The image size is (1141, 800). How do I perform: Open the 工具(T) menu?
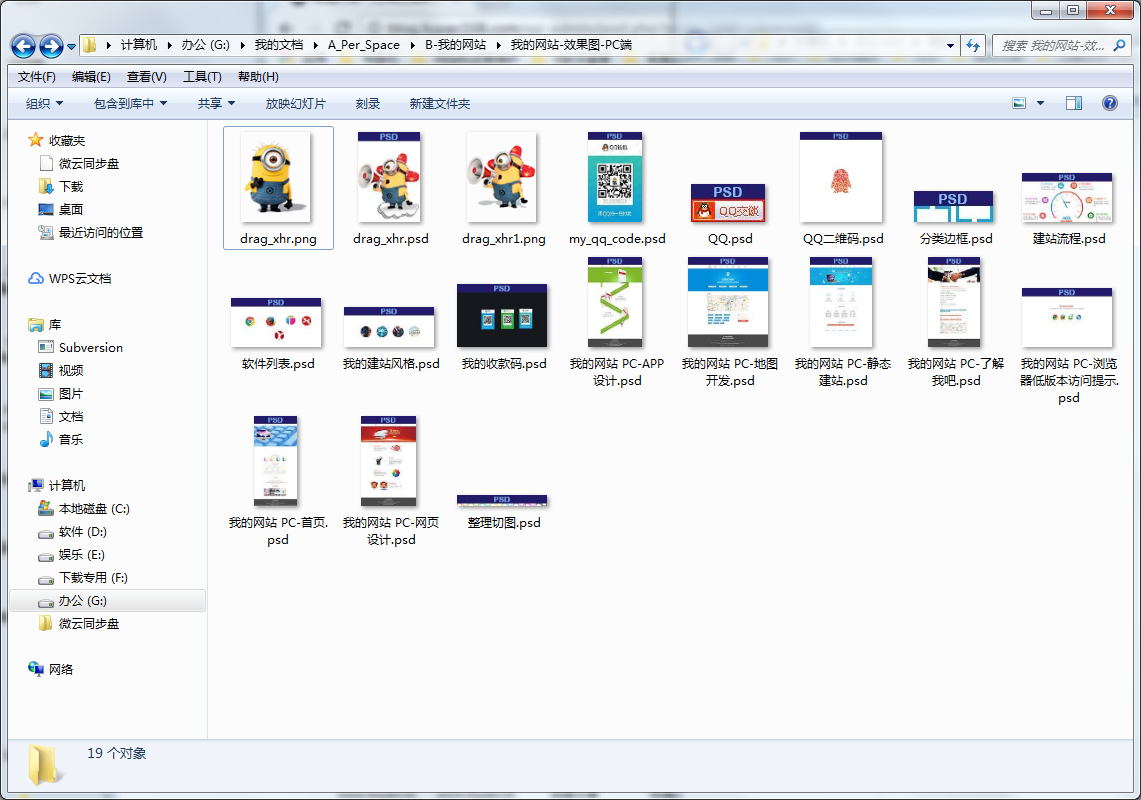[x=202, y=77]
